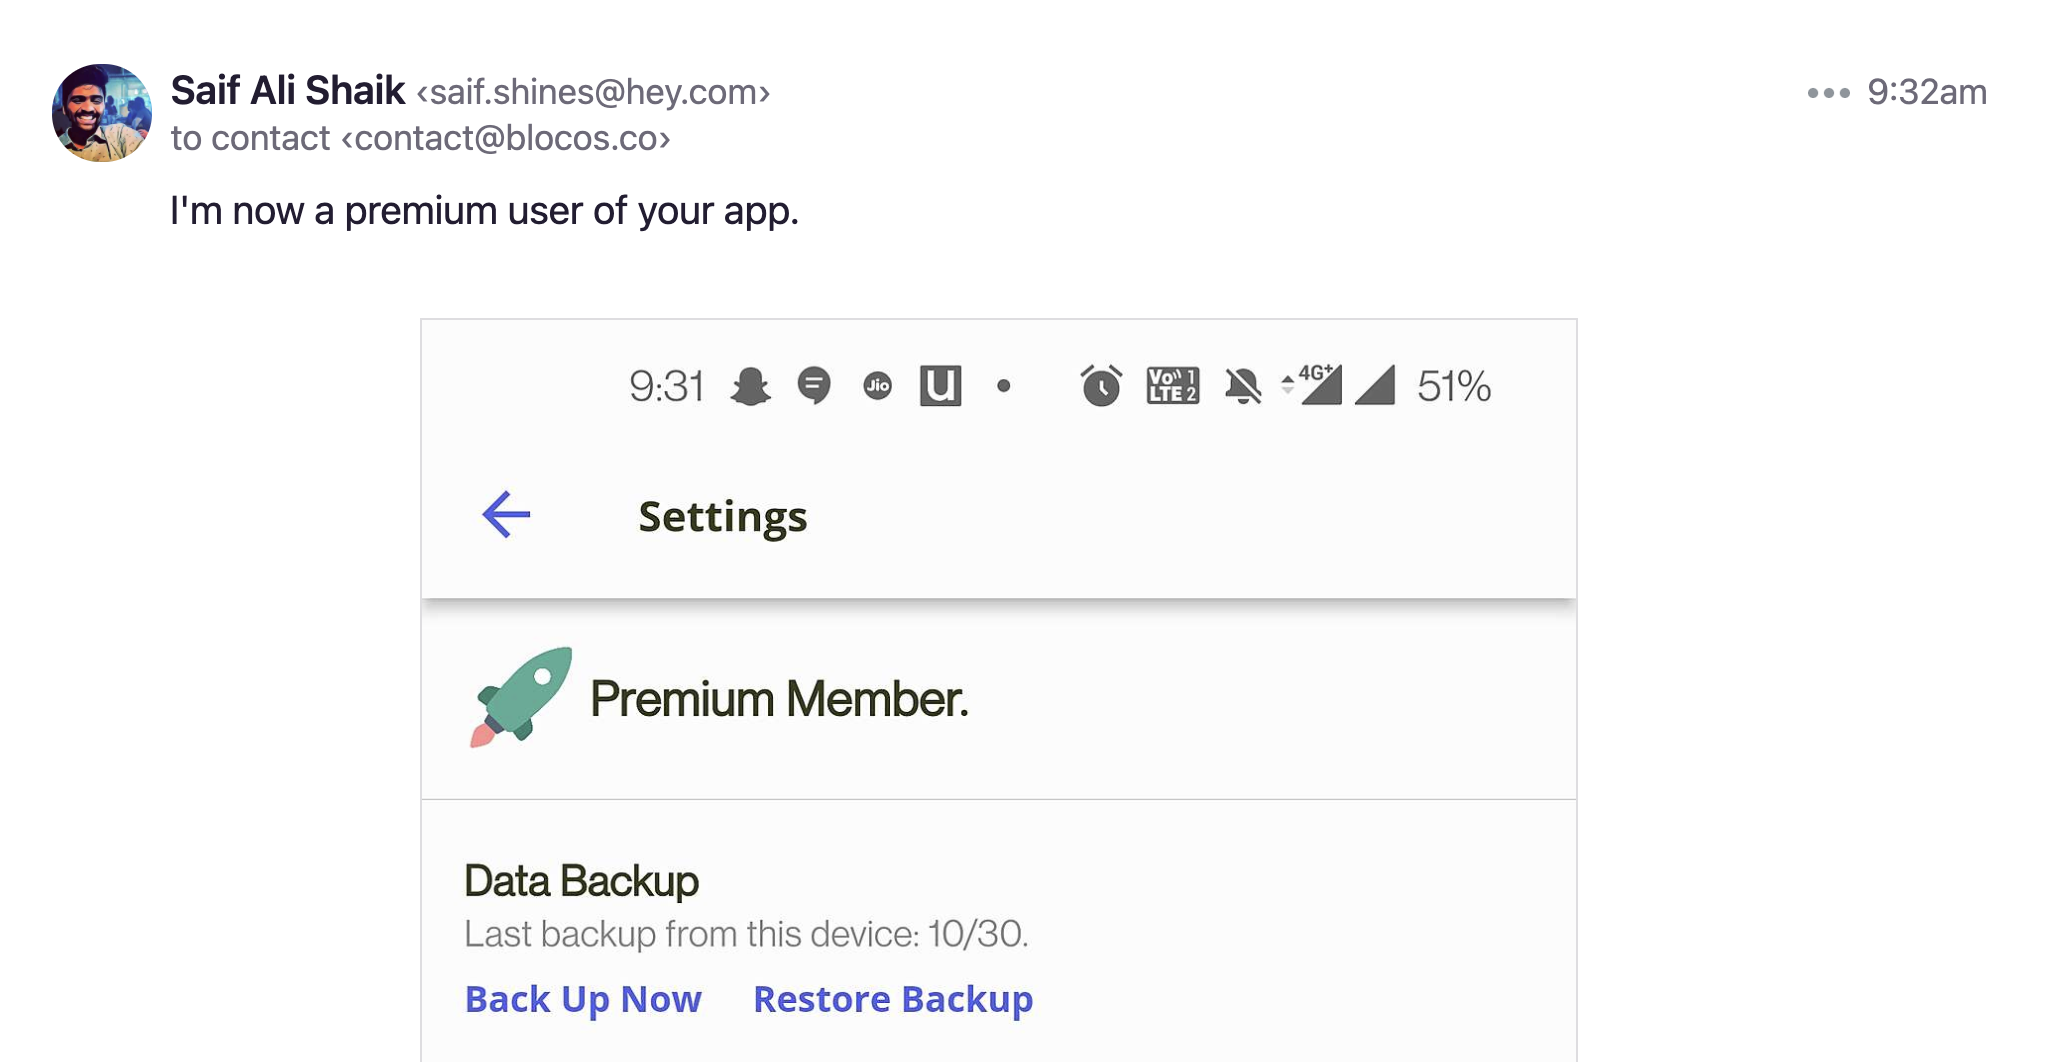
Task: Click the second SIM signal icon
Action: tap(1375, 386)
